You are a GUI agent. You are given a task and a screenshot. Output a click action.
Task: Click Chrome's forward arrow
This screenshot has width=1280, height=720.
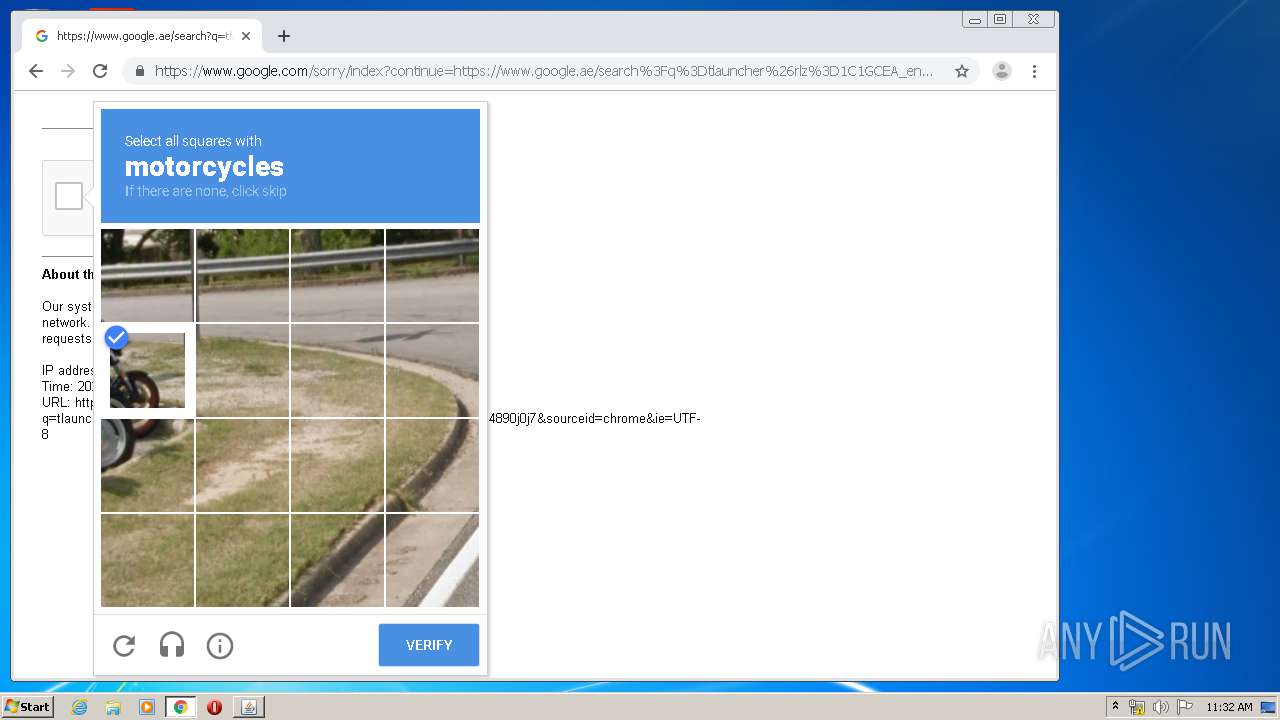click(68, 71)
